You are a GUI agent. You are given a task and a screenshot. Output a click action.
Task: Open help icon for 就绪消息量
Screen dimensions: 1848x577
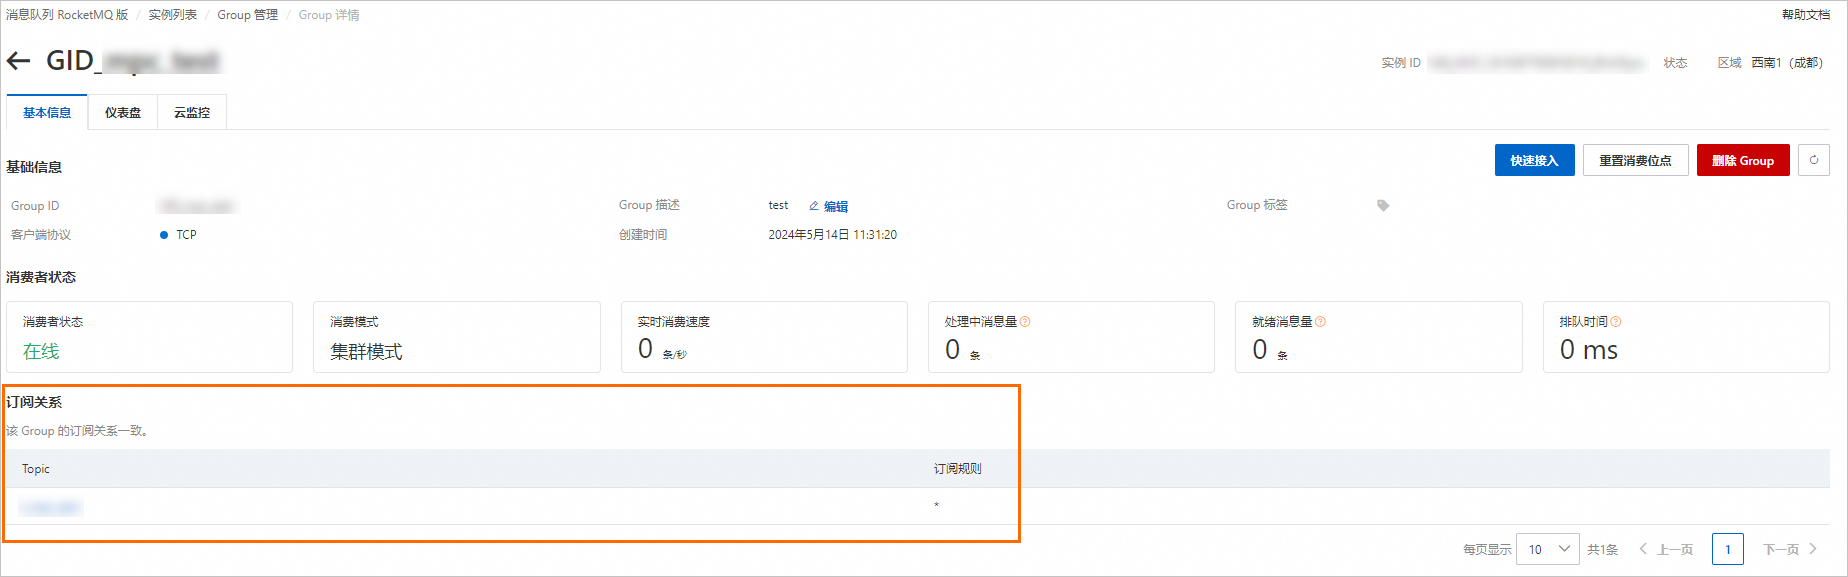pos(1320,322)
